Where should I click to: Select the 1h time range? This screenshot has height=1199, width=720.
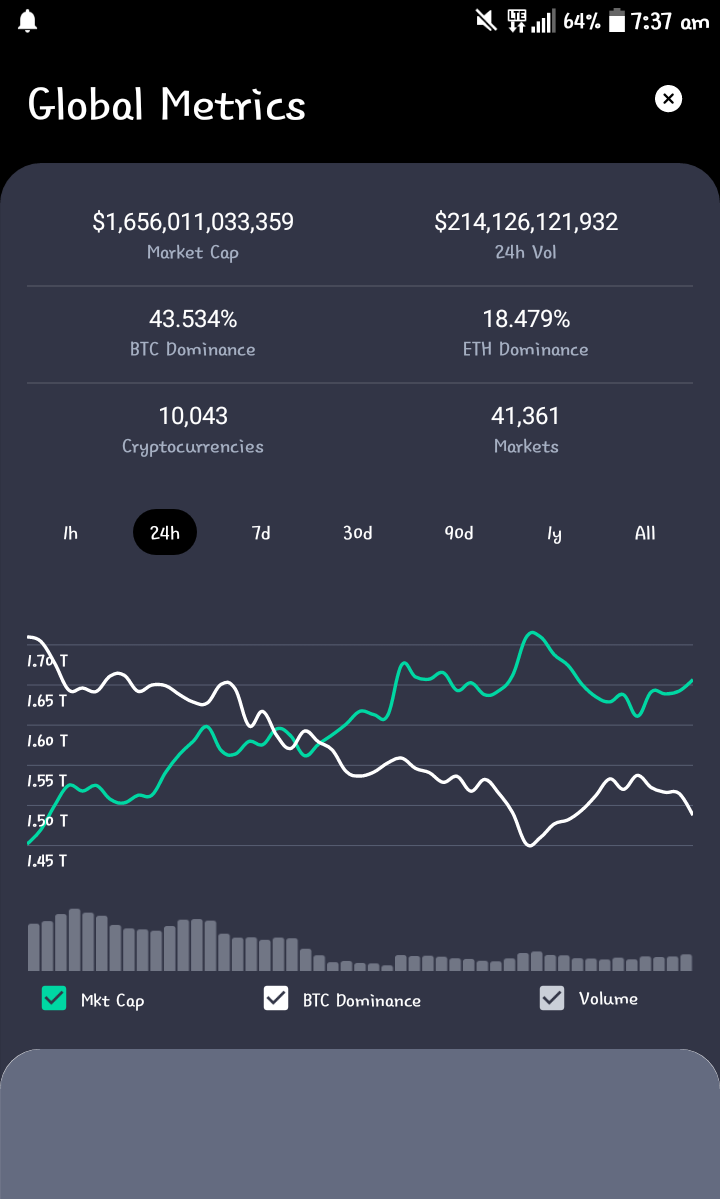[70, 533]
